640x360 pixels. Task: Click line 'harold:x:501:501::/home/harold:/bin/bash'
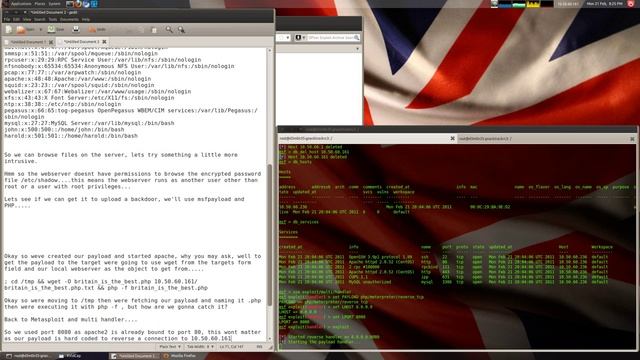click(71, 136)
